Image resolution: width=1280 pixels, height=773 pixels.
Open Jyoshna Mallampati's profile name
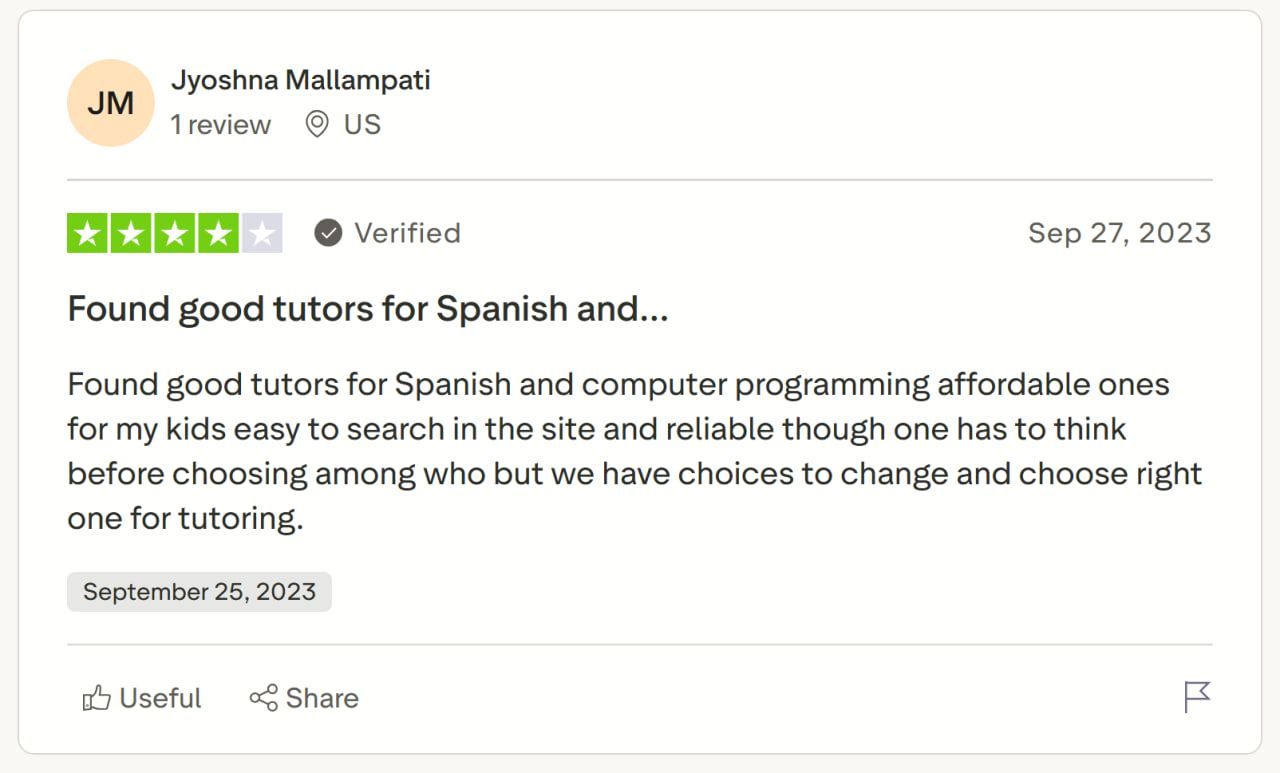pos(302,80)
